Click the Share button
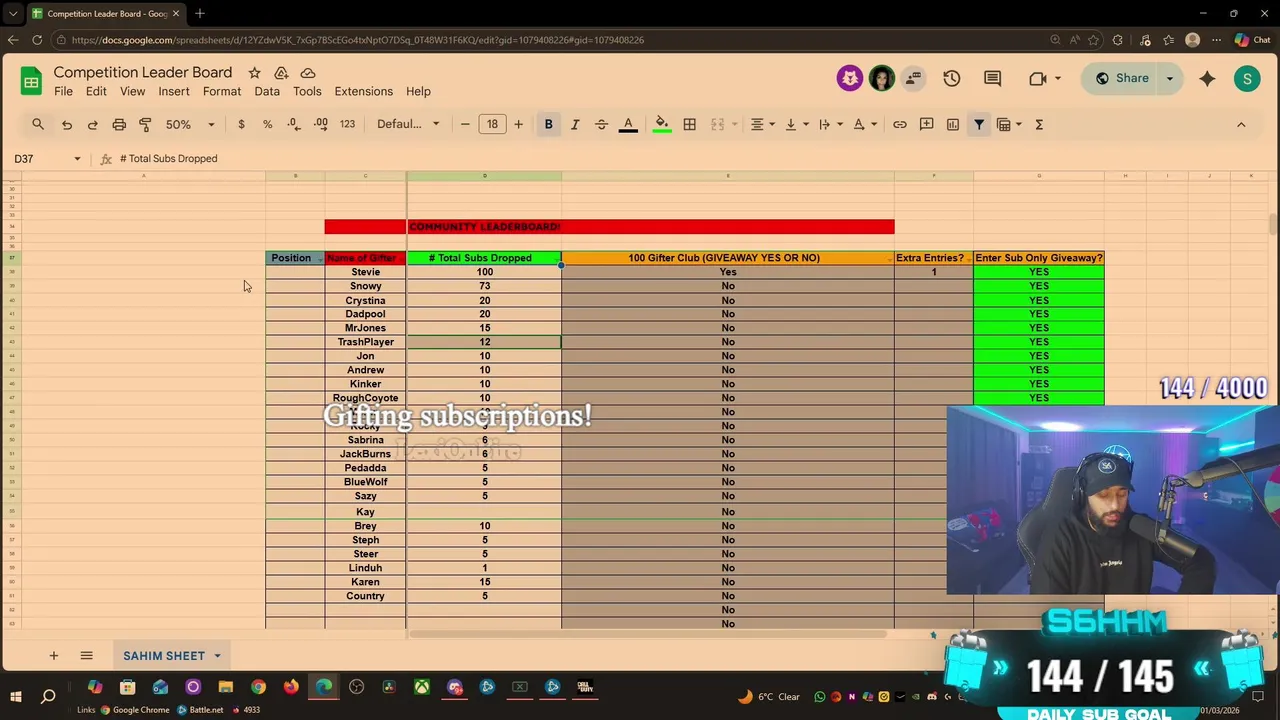 1121,78
